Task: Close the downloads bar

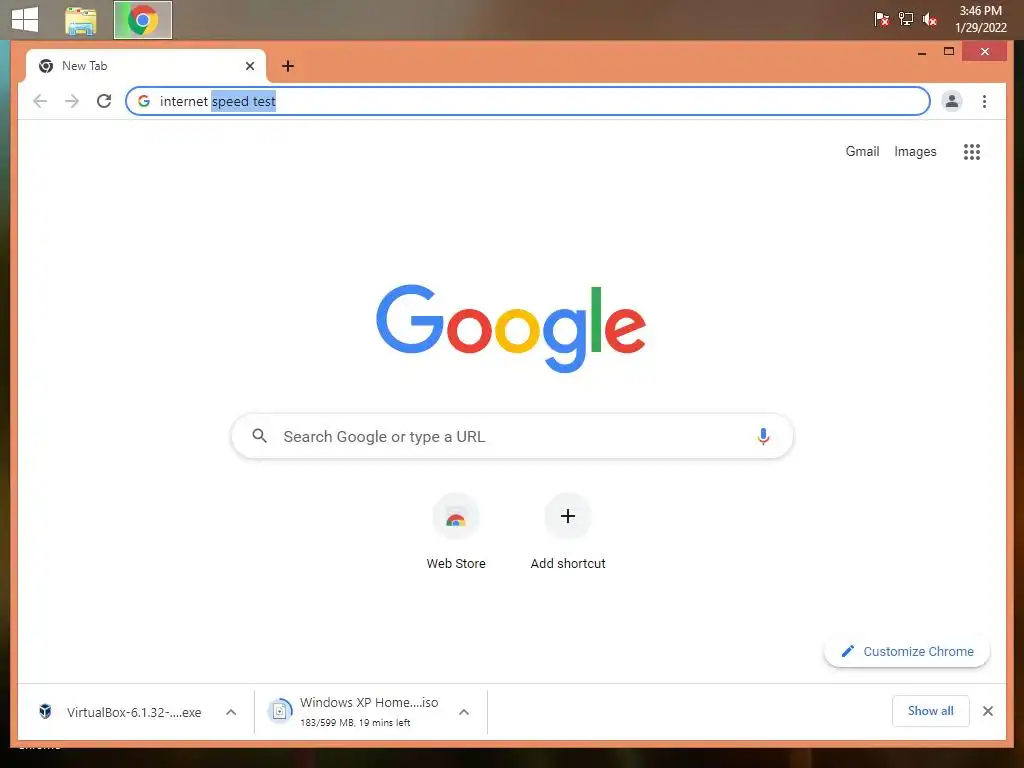Action: pyautogui.click(x=988, y=711)
